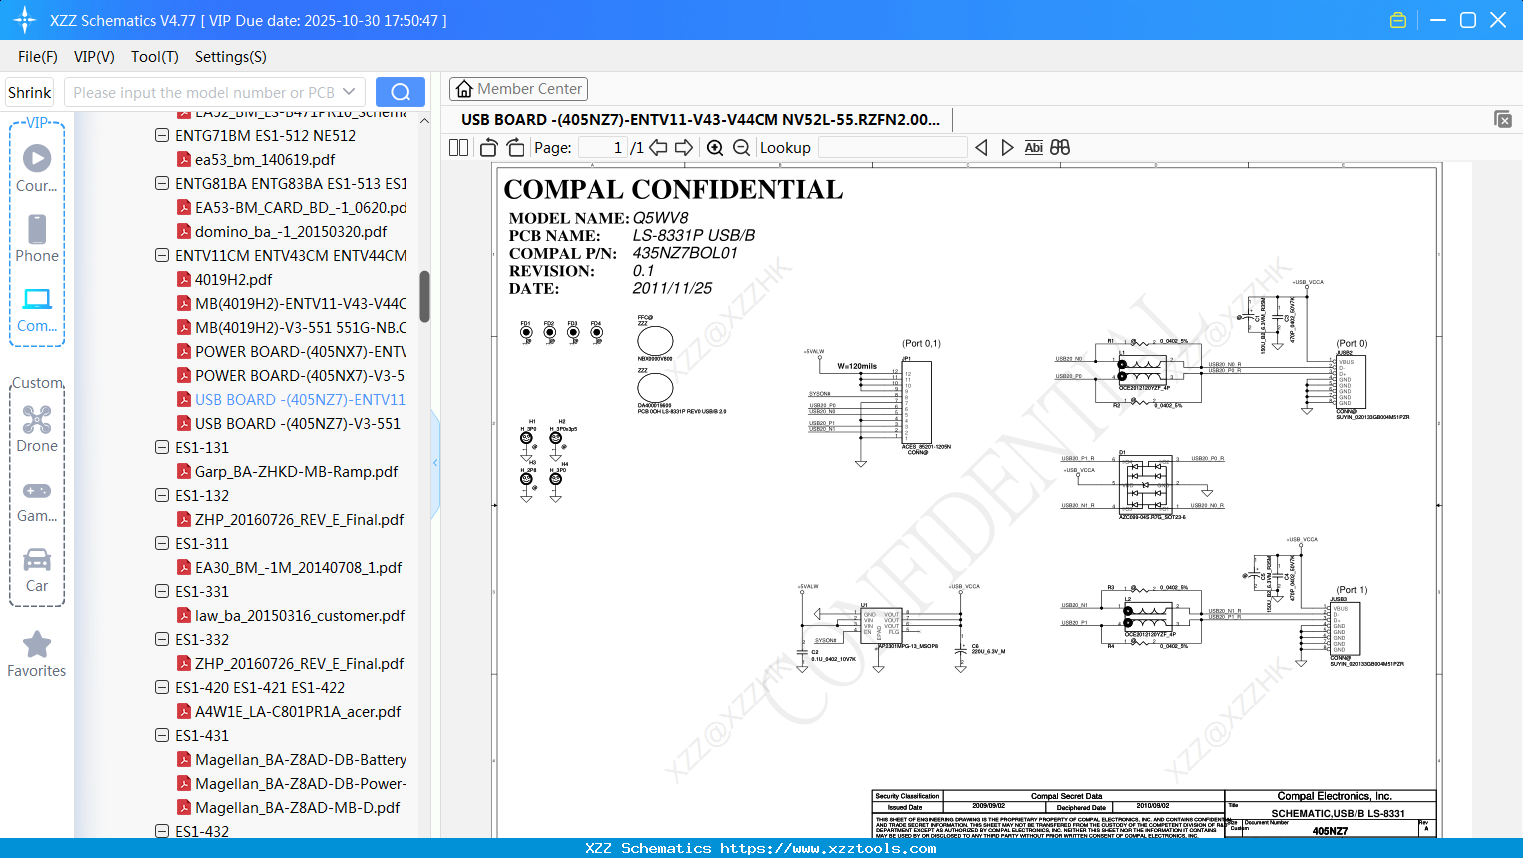The height and width of the screenshot is (858, 1523).
Task: Collapse the ENTG81BA ENTG83BA folder
Action: tap(162, 183)
